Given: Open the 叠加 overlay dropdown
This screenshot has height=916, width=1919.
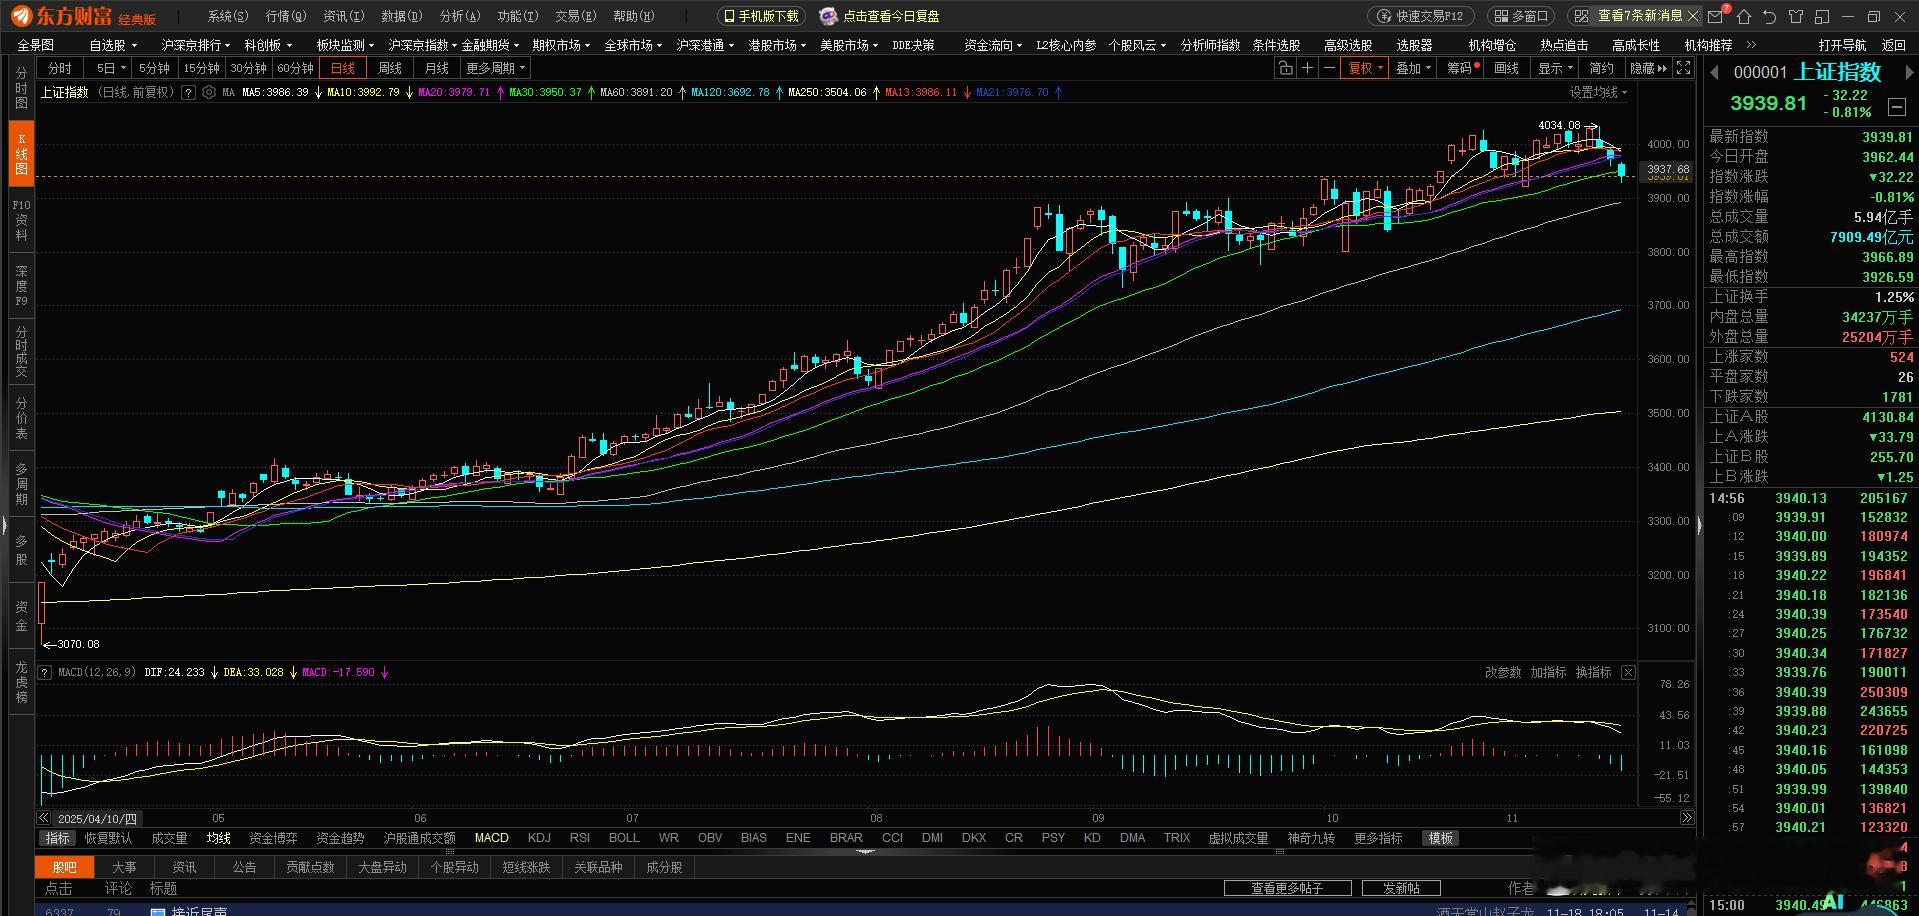Looking at the screenshot, I should pos(1414,68).
